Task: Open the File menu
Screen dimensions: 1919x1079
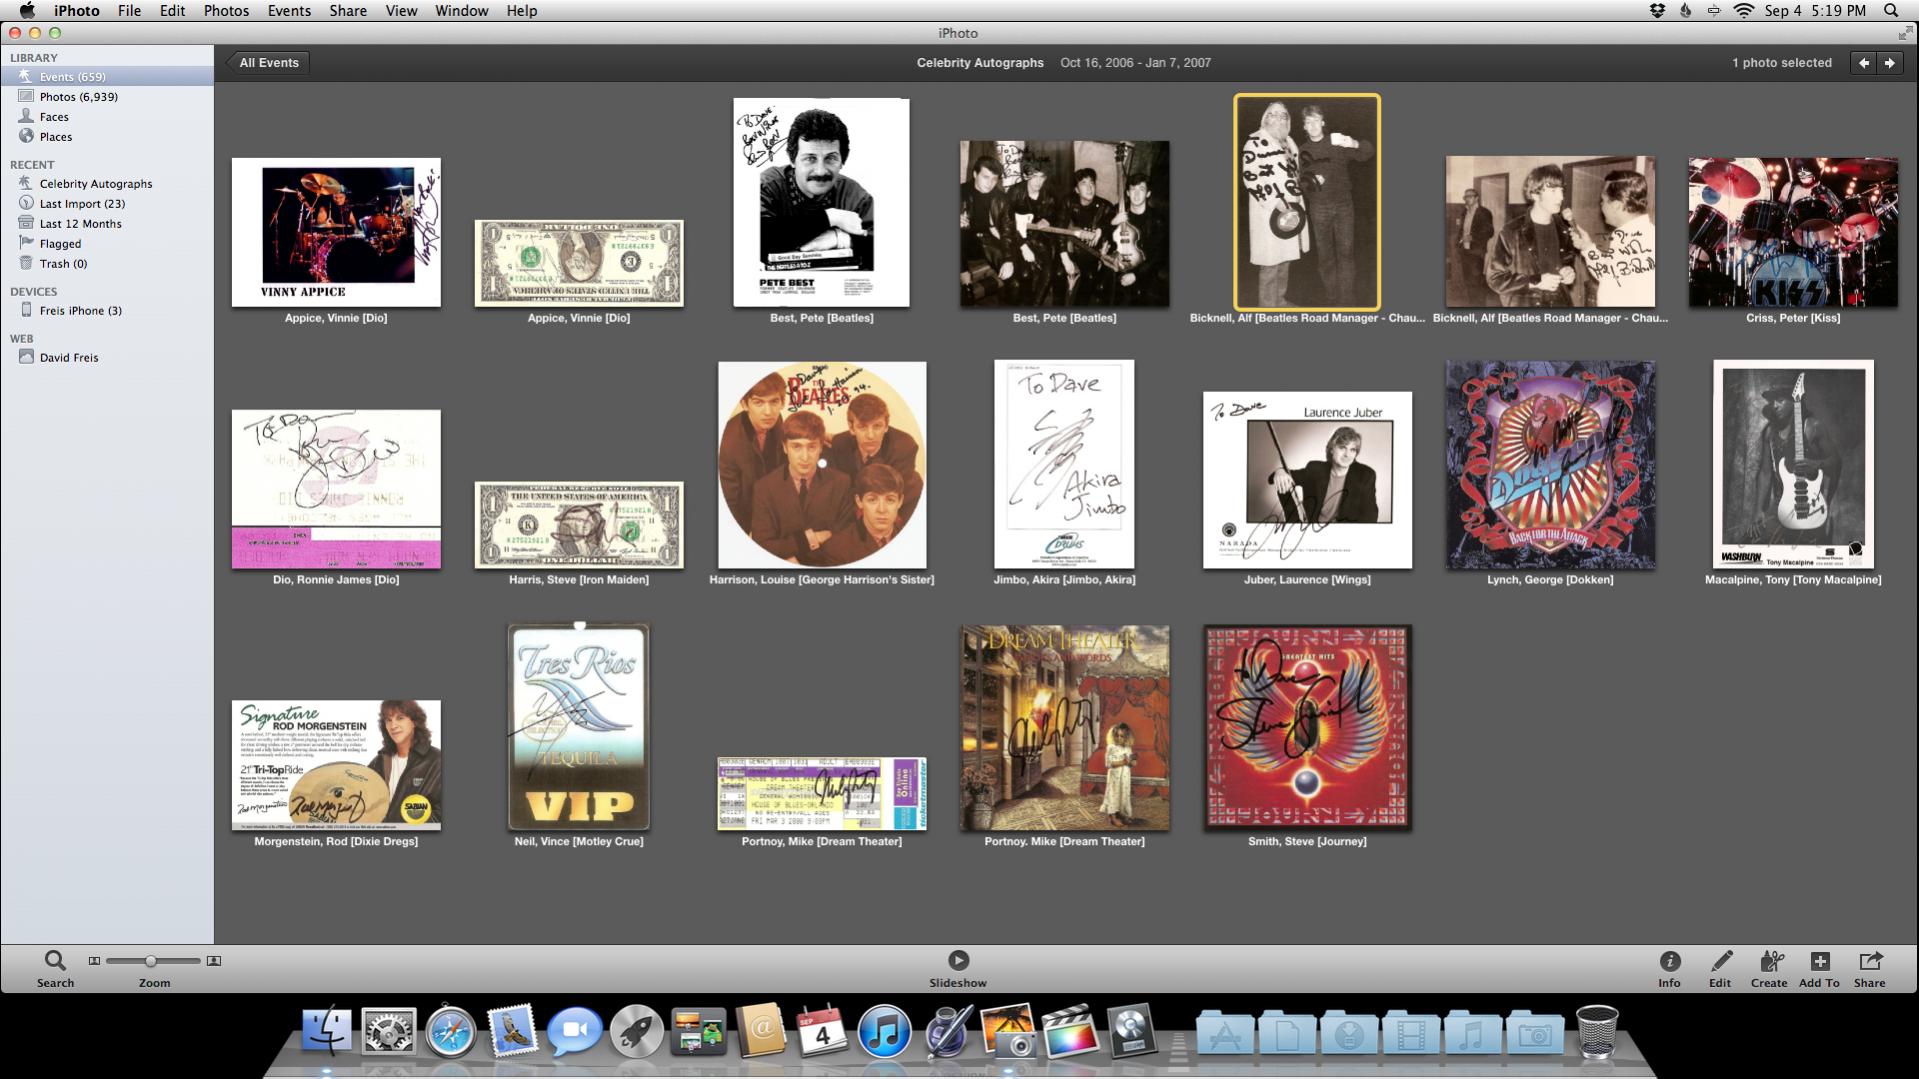Action: pyautogui.click(x=129, y=11)
